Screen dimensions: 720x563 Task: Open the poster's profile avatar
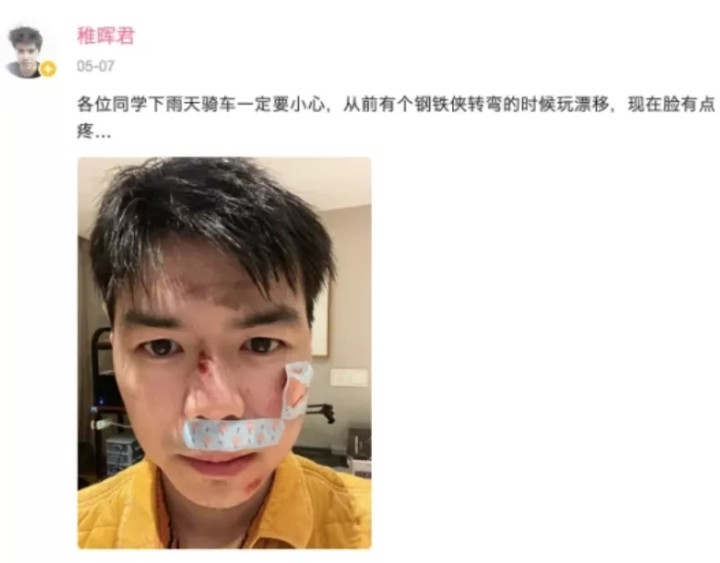point(27,52)
